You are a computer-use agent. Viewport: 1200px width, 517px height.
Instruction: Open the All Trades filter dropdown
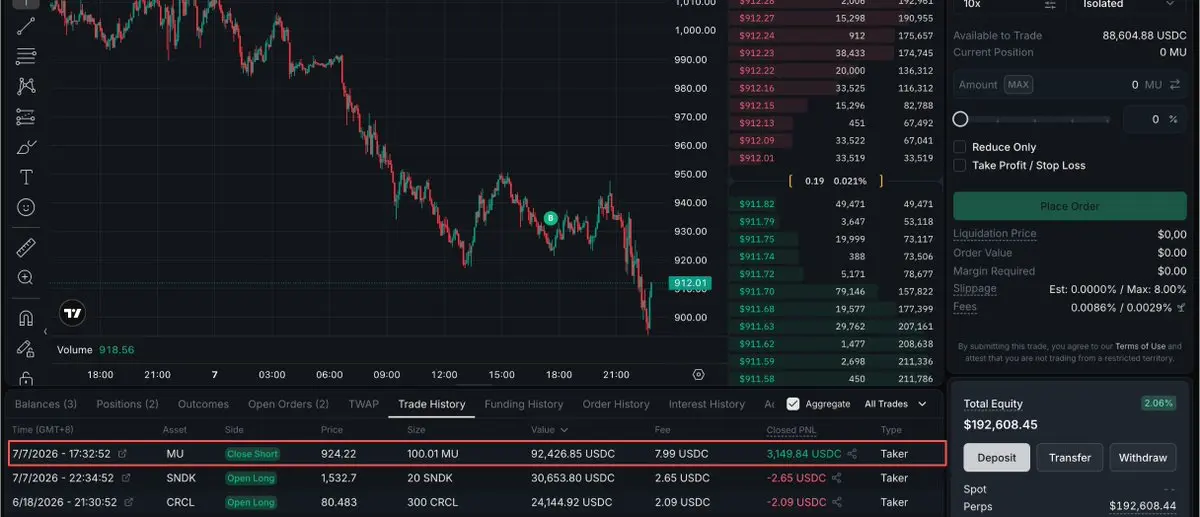pyautogui.click(x=895, y=404)
